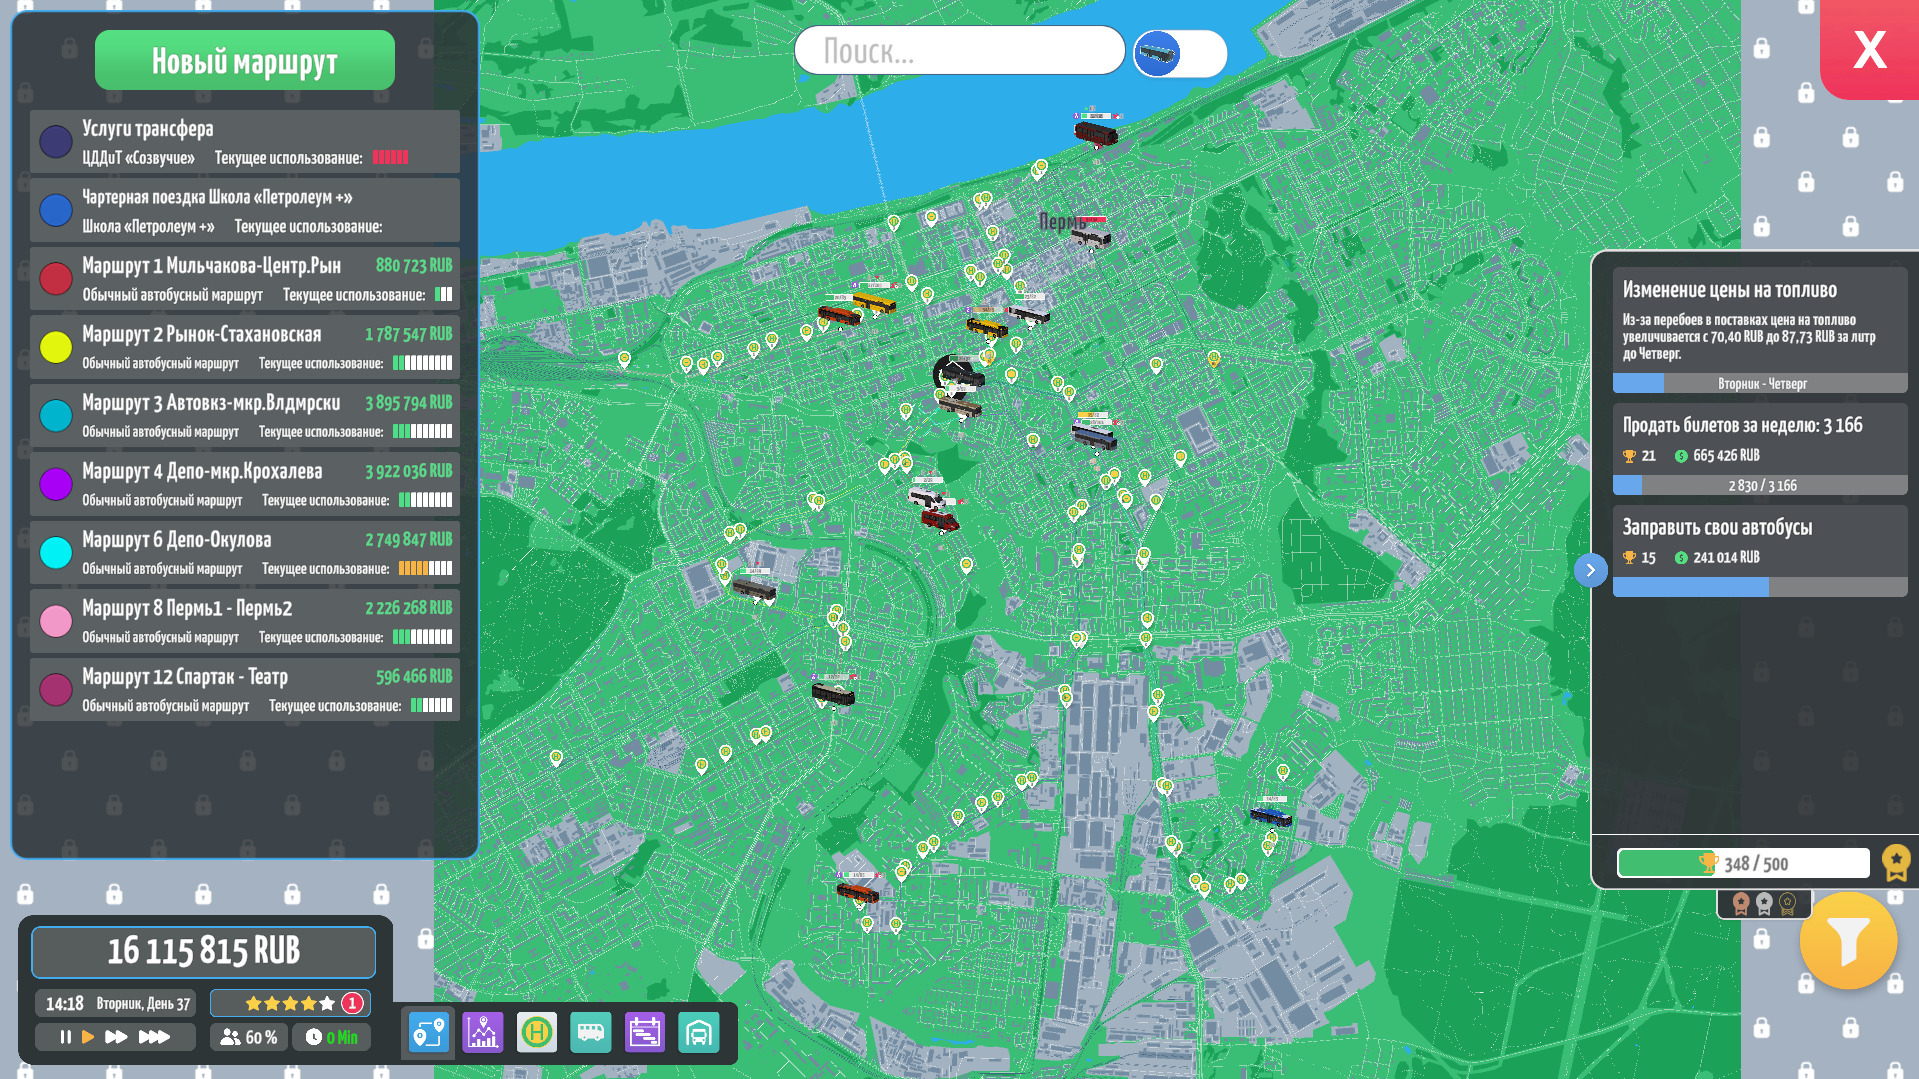Open the route planning map tool
The image size is (1919, 1079).
(x=429, y=1032)
